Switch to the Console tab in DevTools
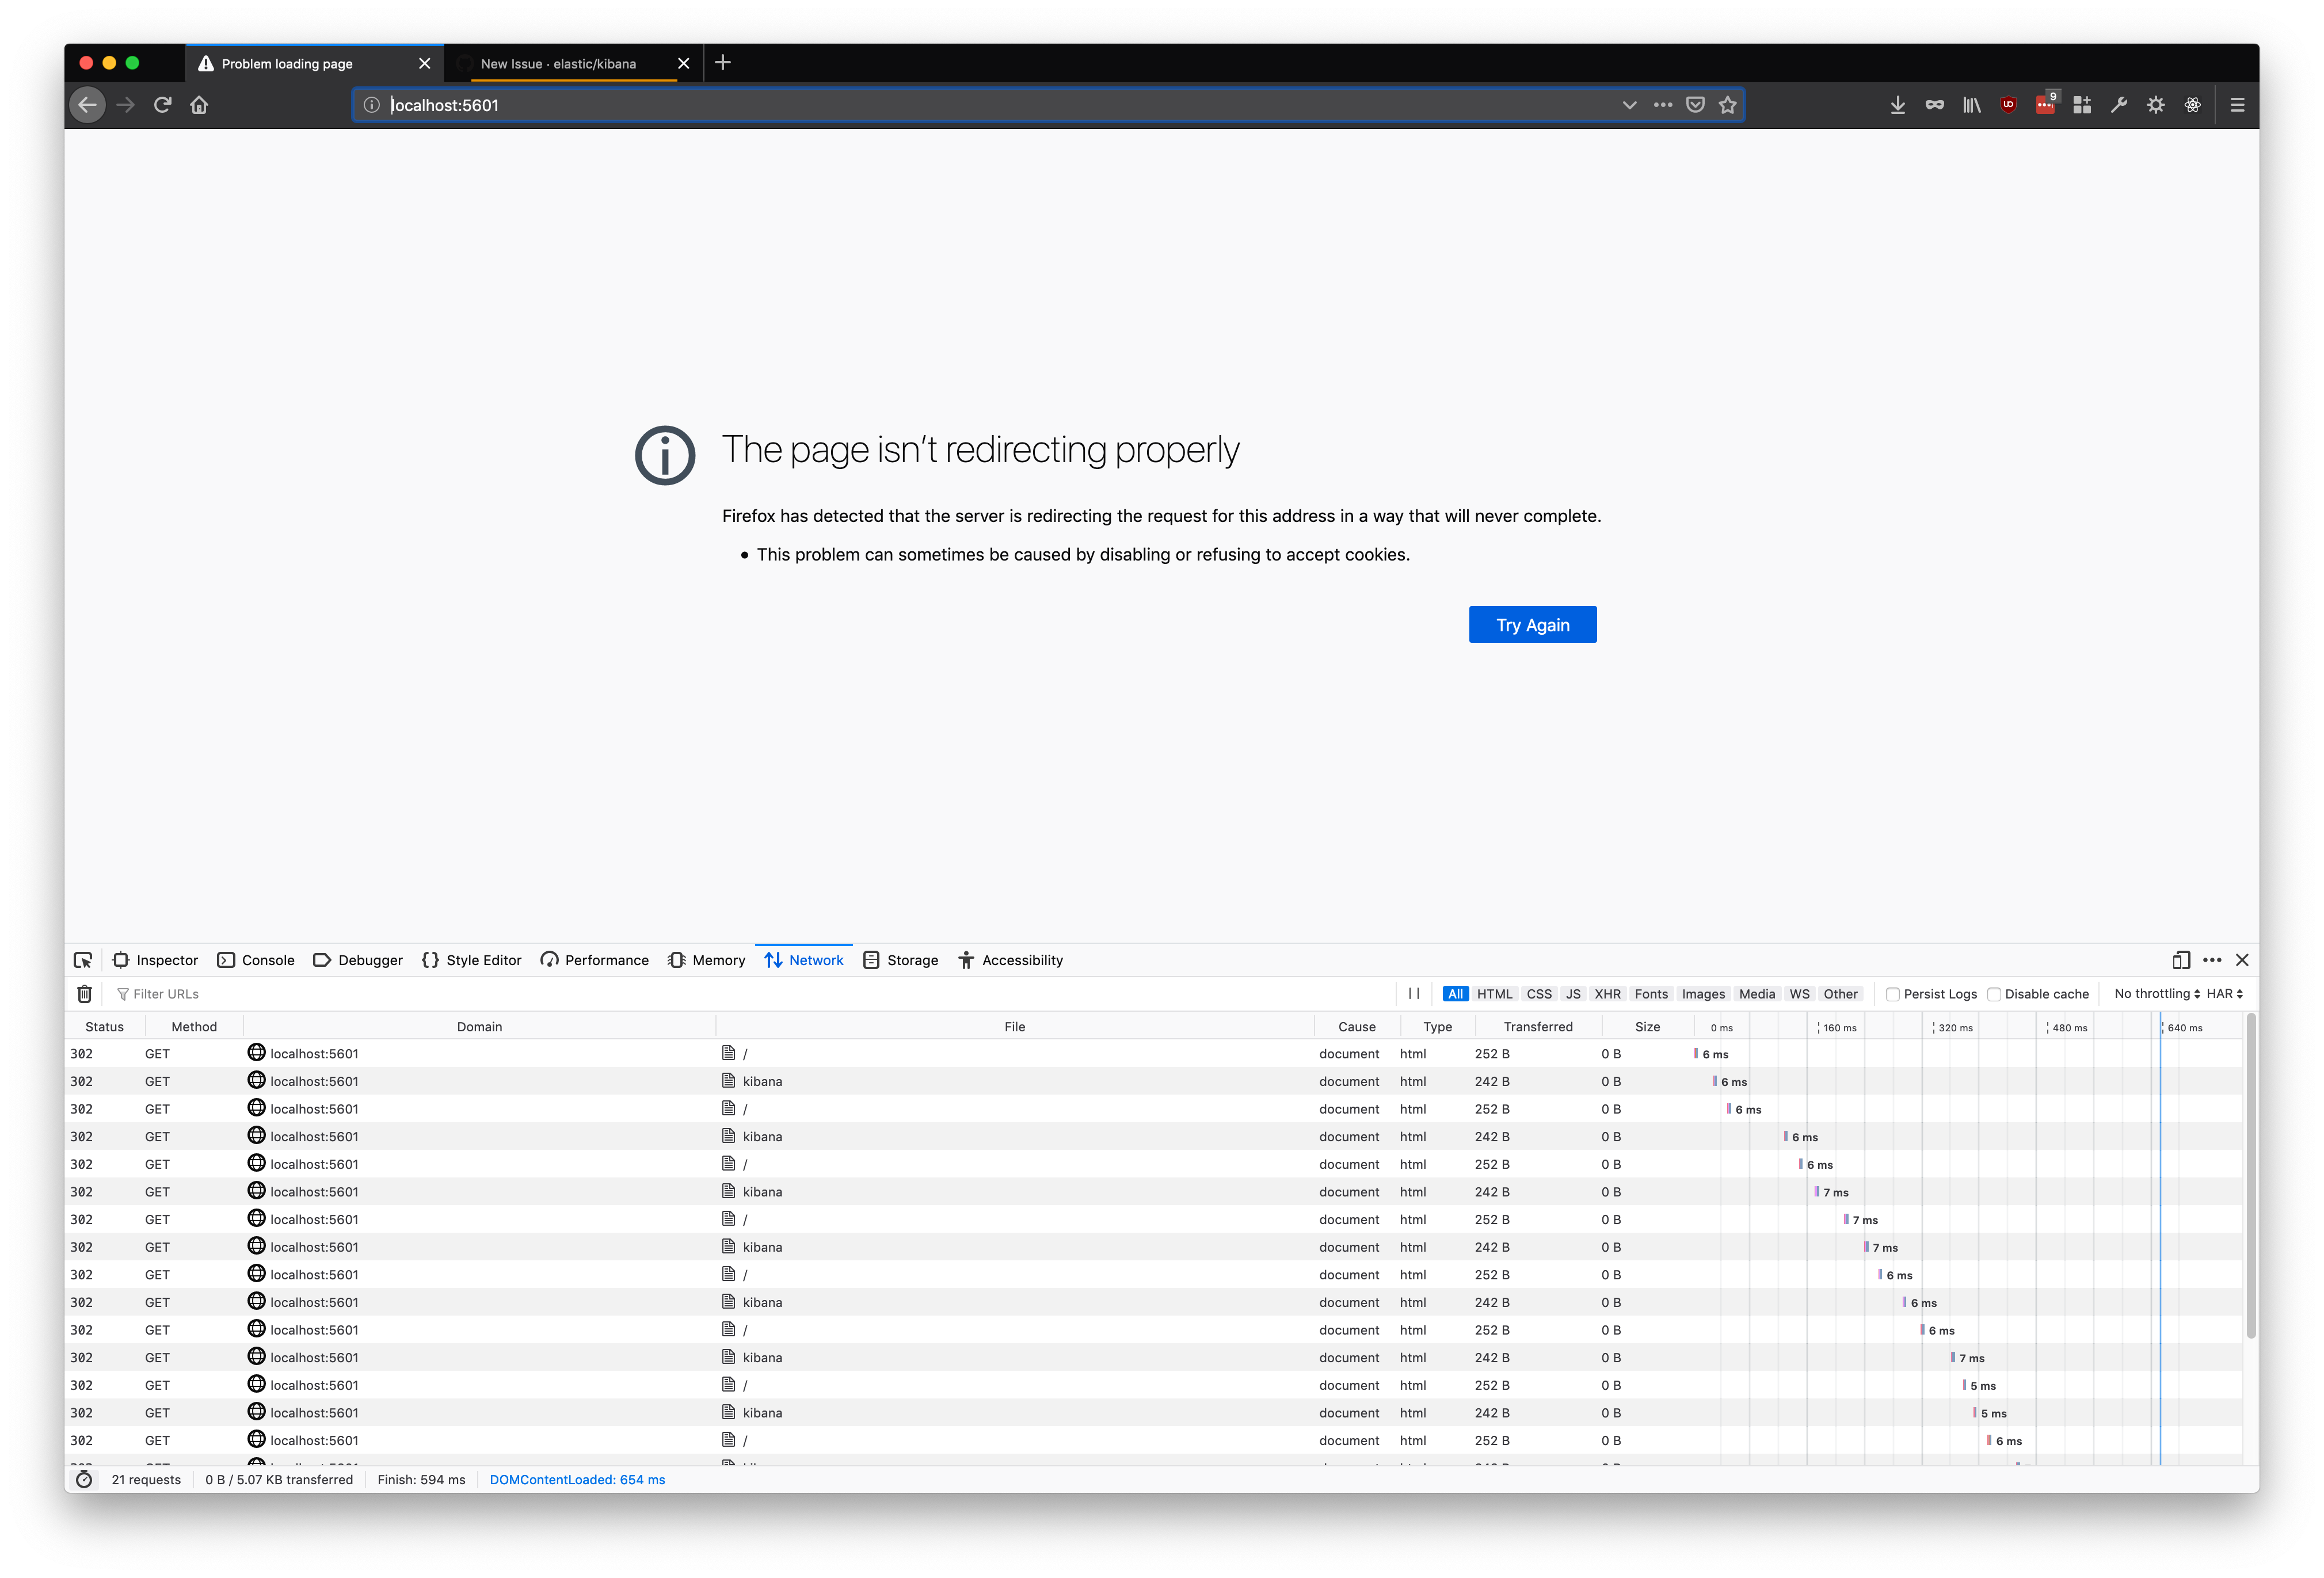The image size is (2324, 1578). [x=256, y=960]
